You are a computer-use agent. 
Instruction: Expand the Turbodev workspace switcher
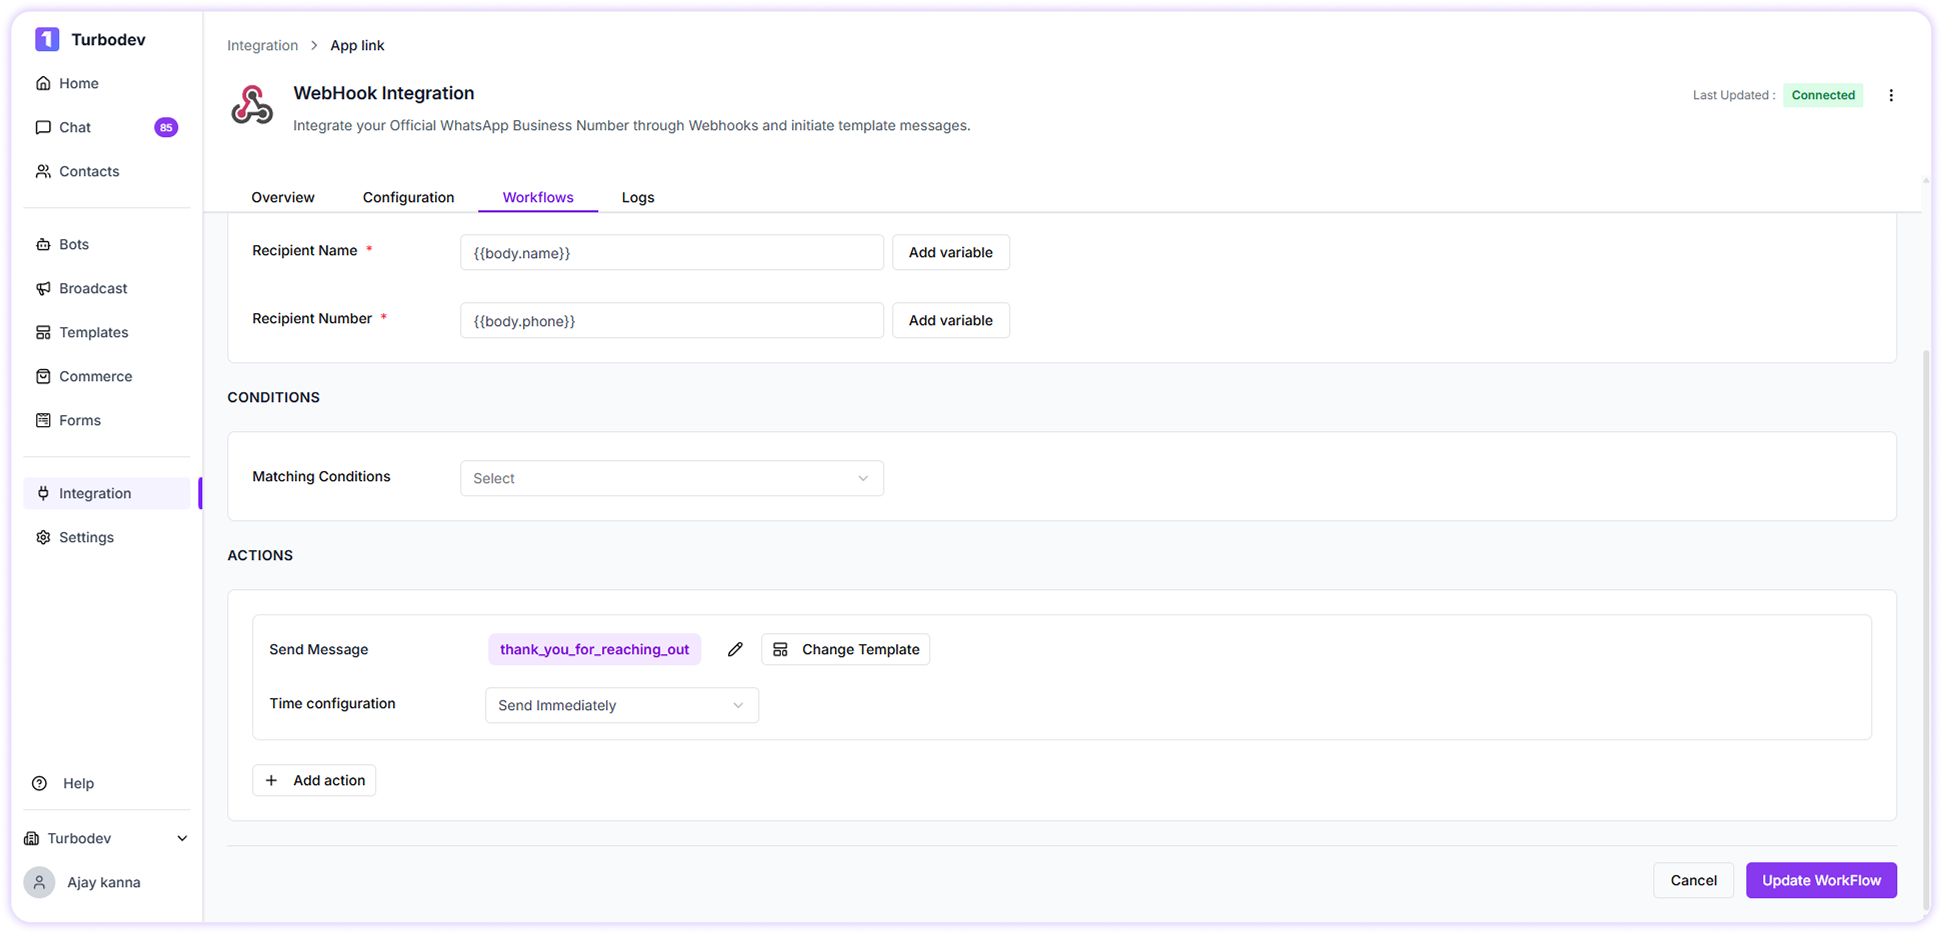click(181, 838)
